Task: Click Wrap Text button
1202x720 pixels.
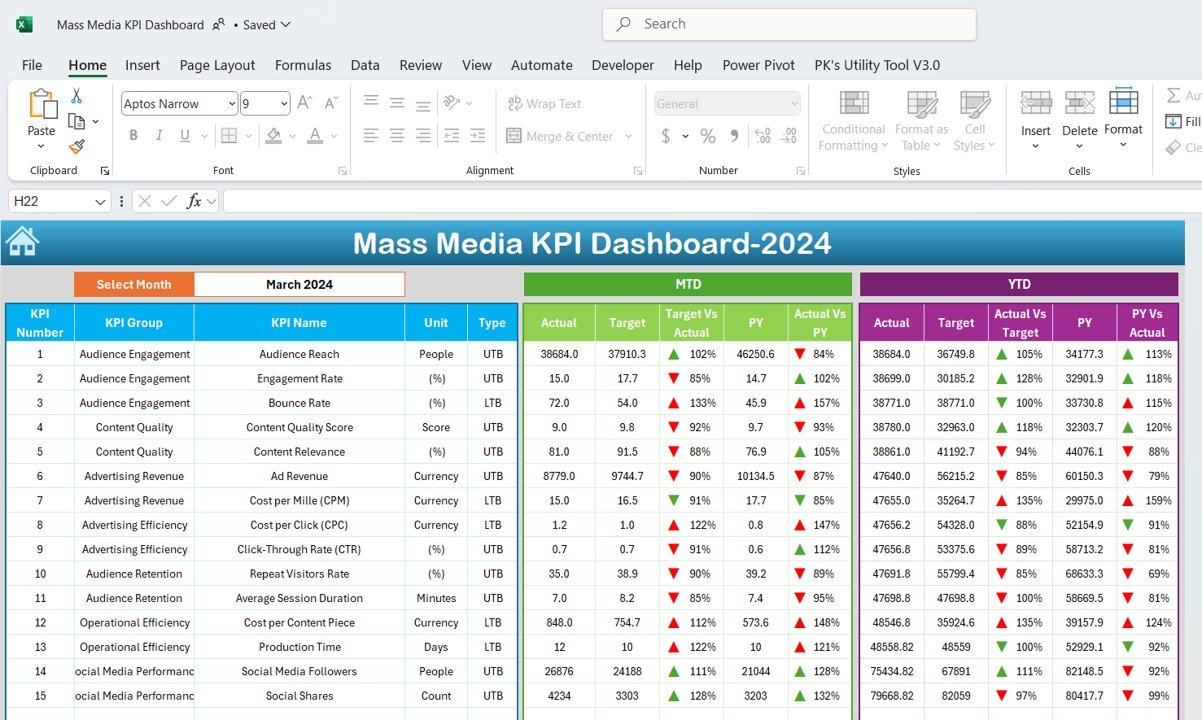Action: [x=545, y=103]
